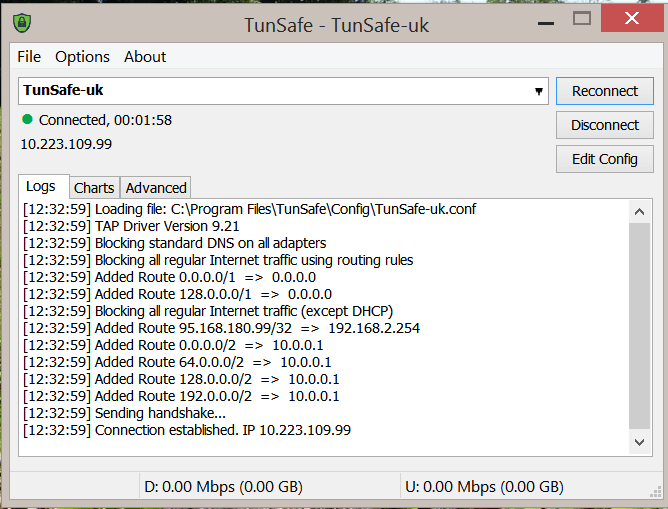668x509 pixels.
Task: Select 'Added Route 0.0.0.0/1' log line
Action: click(x=170, y=277)
